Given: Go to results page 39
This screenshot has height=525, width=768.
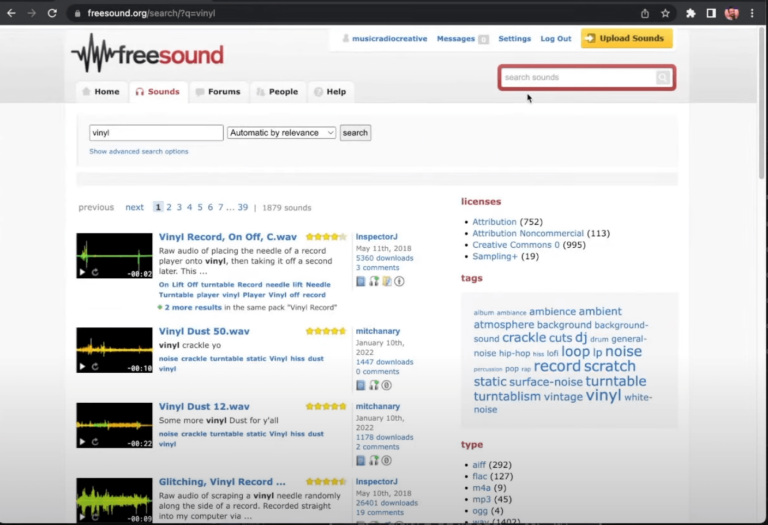Looking at the screenshot, I should [243, 207].
